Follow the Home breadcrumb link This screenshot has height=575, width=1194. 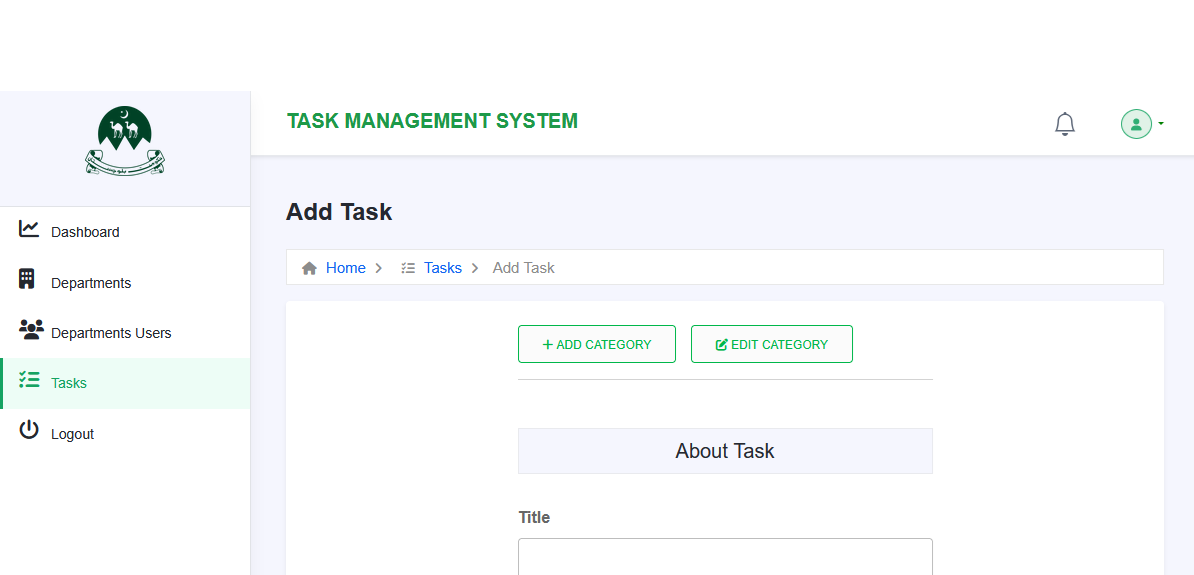pyautogui.click(x=345, y=268)
